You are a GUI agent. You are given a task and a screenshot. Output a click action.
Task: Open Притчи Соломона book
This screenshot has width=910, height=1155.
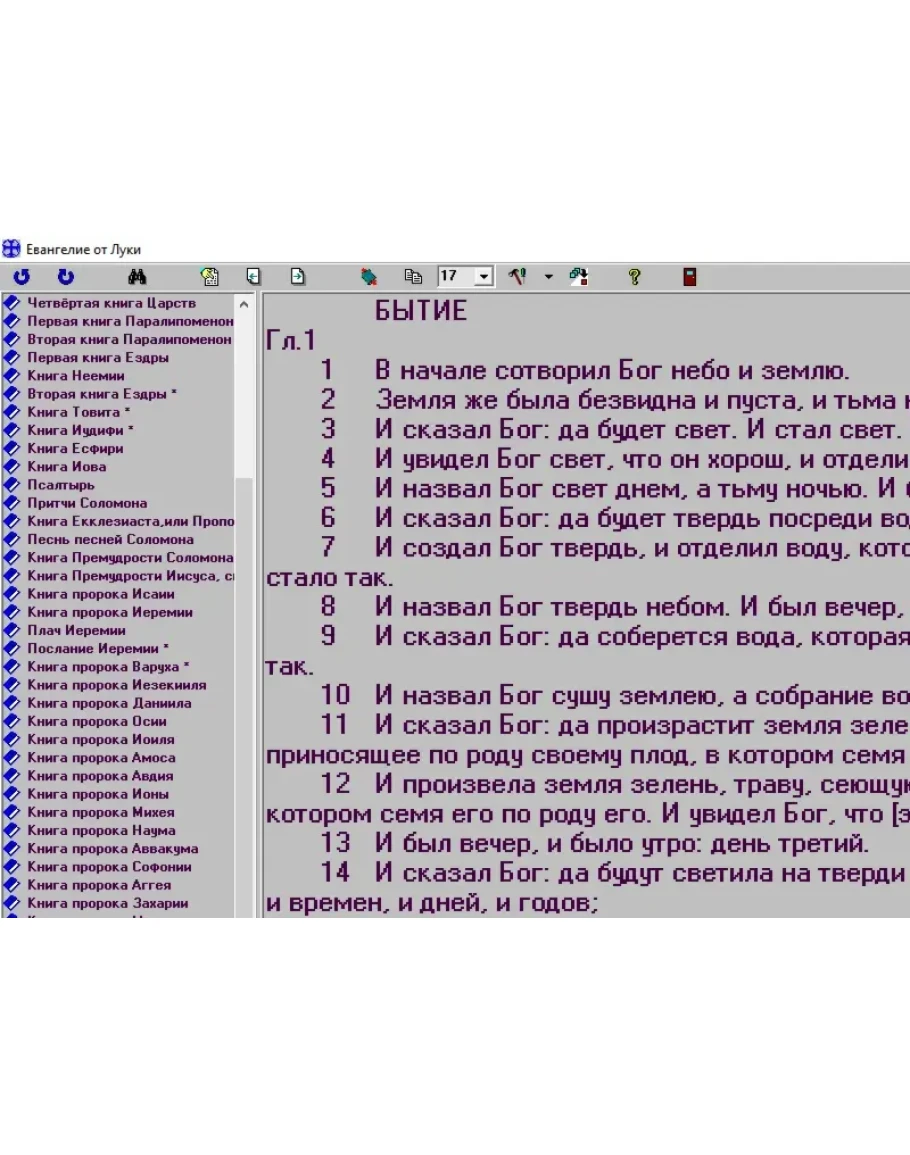click(x=87, y=503)
